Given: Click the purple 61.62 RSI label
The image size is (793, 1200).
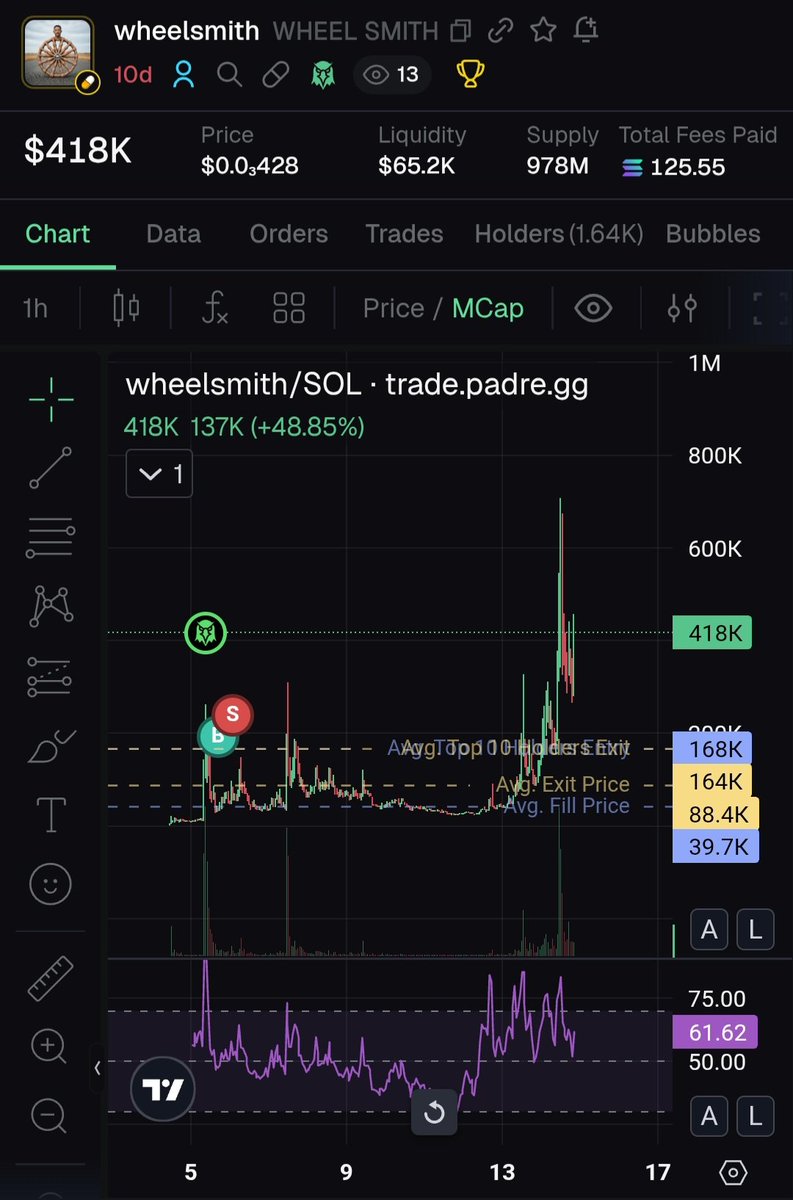Looking at the screenshot, I should [x=715, y=1032].
